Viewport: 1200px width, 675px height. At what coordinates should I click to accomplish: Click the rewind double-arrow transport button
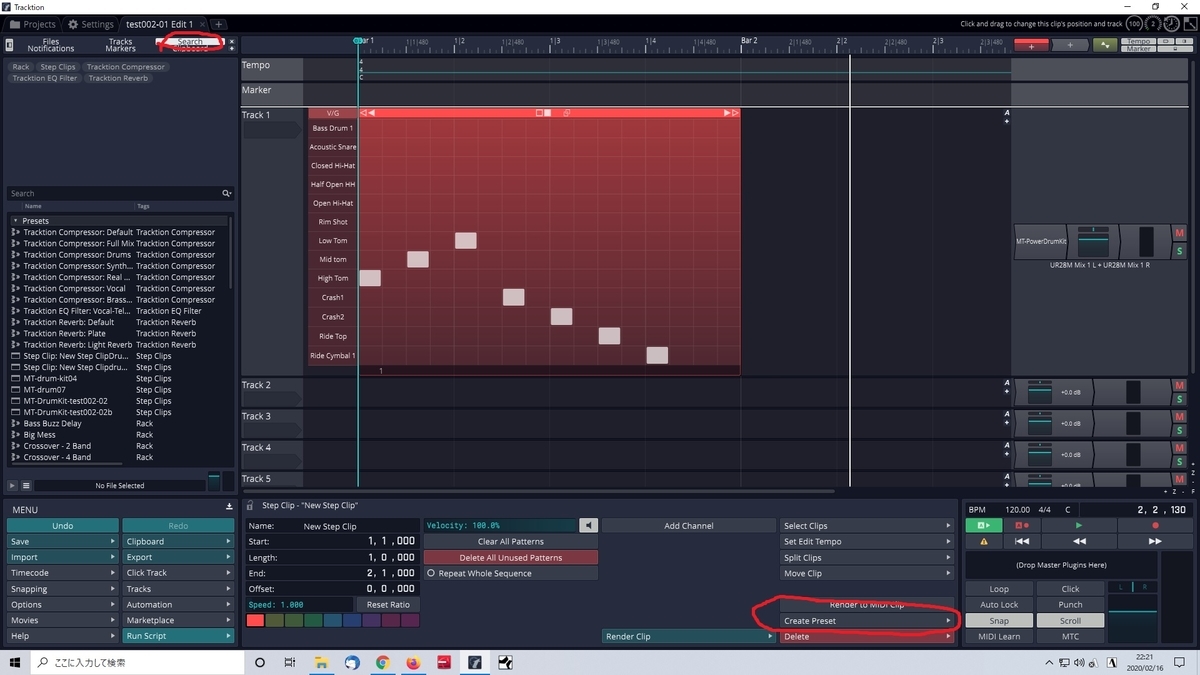(1078, 541)
